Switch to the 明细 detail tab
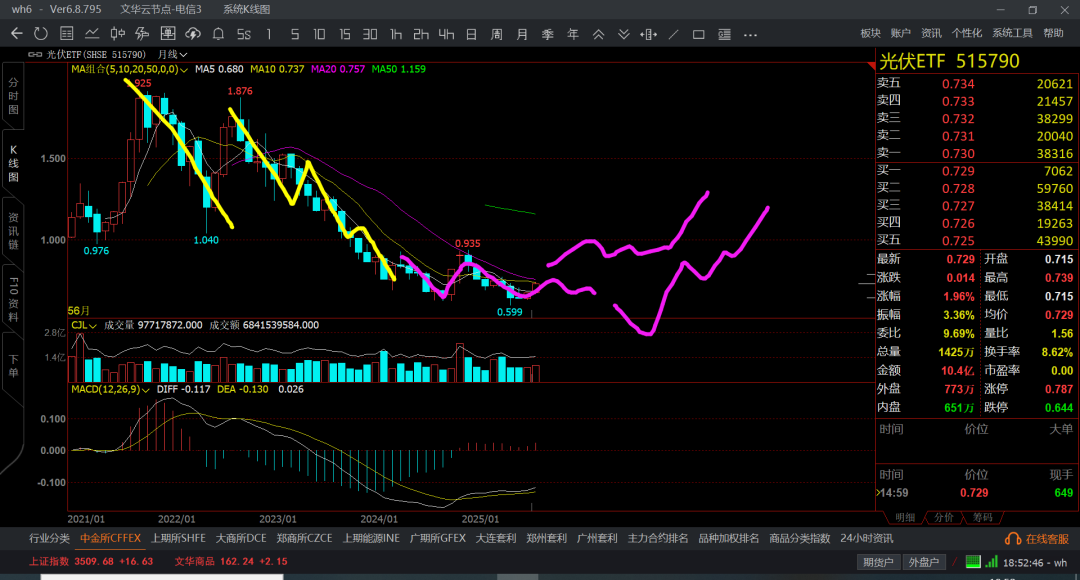 (905, 517)
